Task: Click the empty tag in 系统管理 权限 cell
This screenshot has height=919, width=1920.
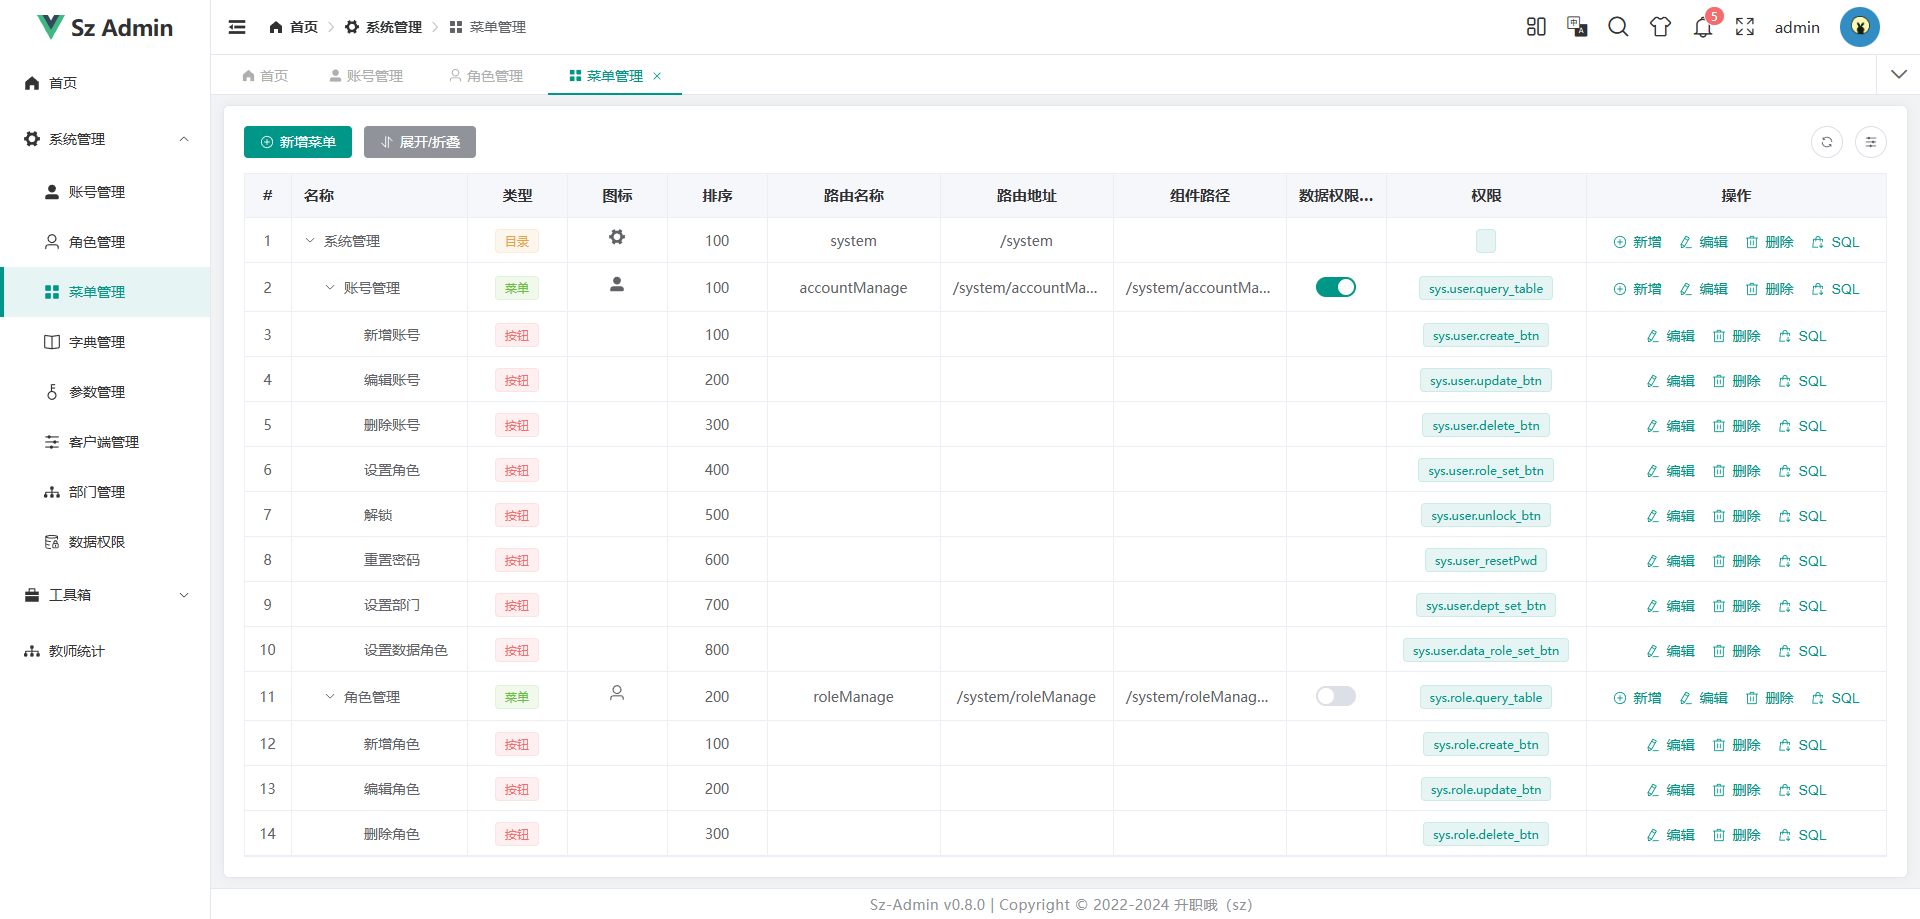Action: (1486, 241)
